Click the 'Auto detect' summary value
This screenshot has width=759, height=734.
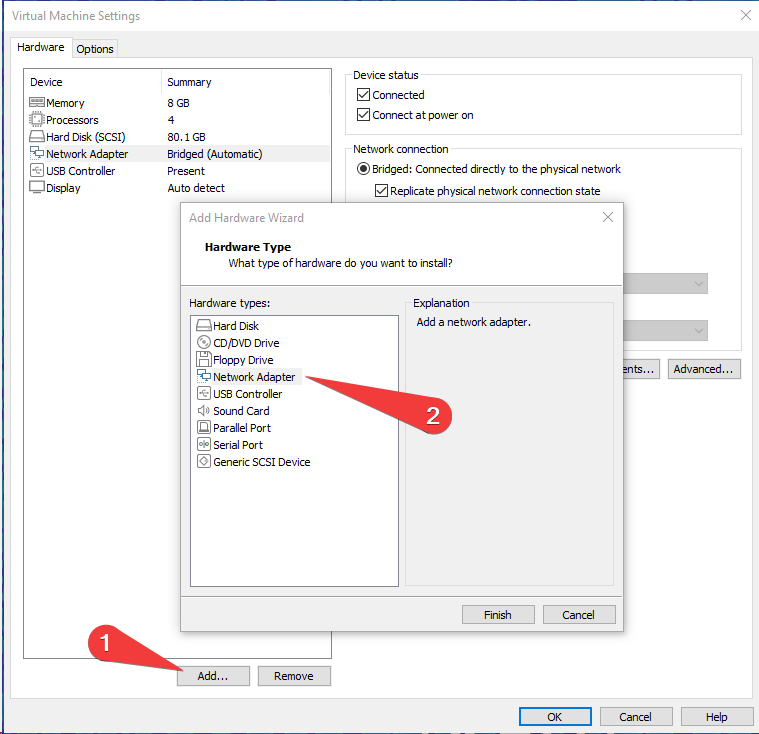pos(196,188)
